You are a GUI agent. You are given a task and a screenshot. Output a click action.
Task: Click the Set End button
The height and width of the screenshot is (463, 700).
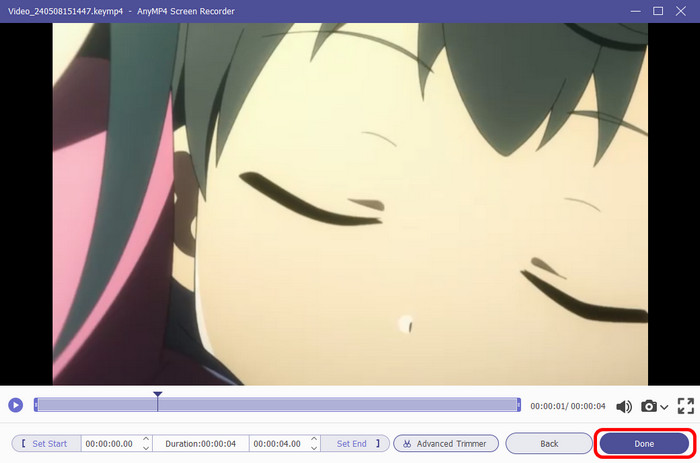point(355,443)
